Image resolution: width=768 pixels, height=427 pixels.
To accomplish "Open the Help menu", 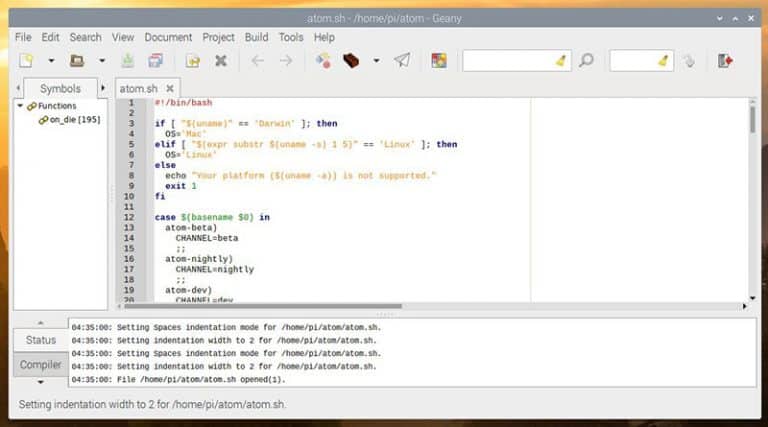I will [324, 37].
